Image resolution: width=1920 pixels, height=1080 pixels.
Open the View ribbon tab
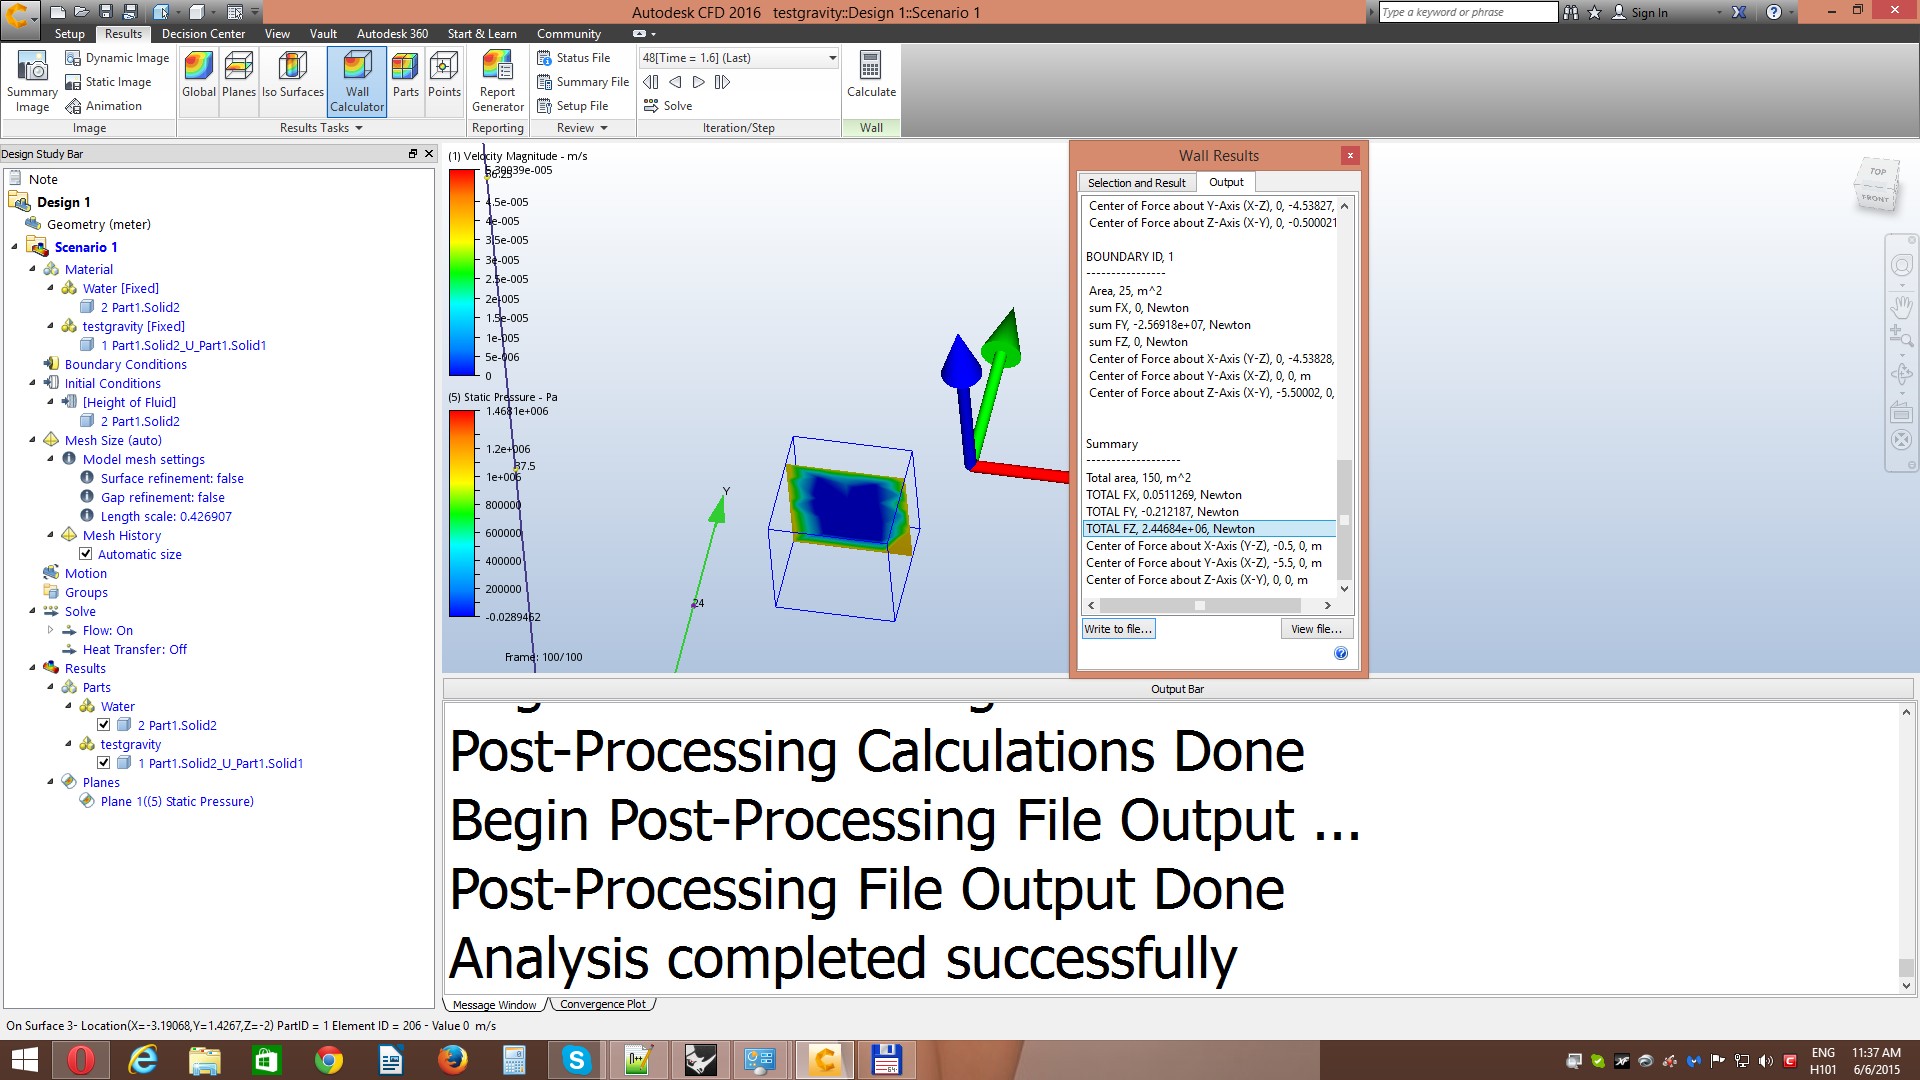[277, 34]
